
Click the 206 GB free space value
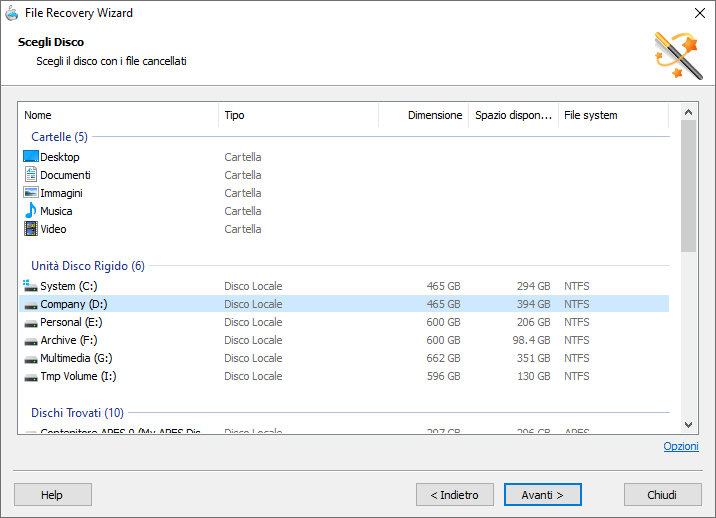[x=533, y=322]
